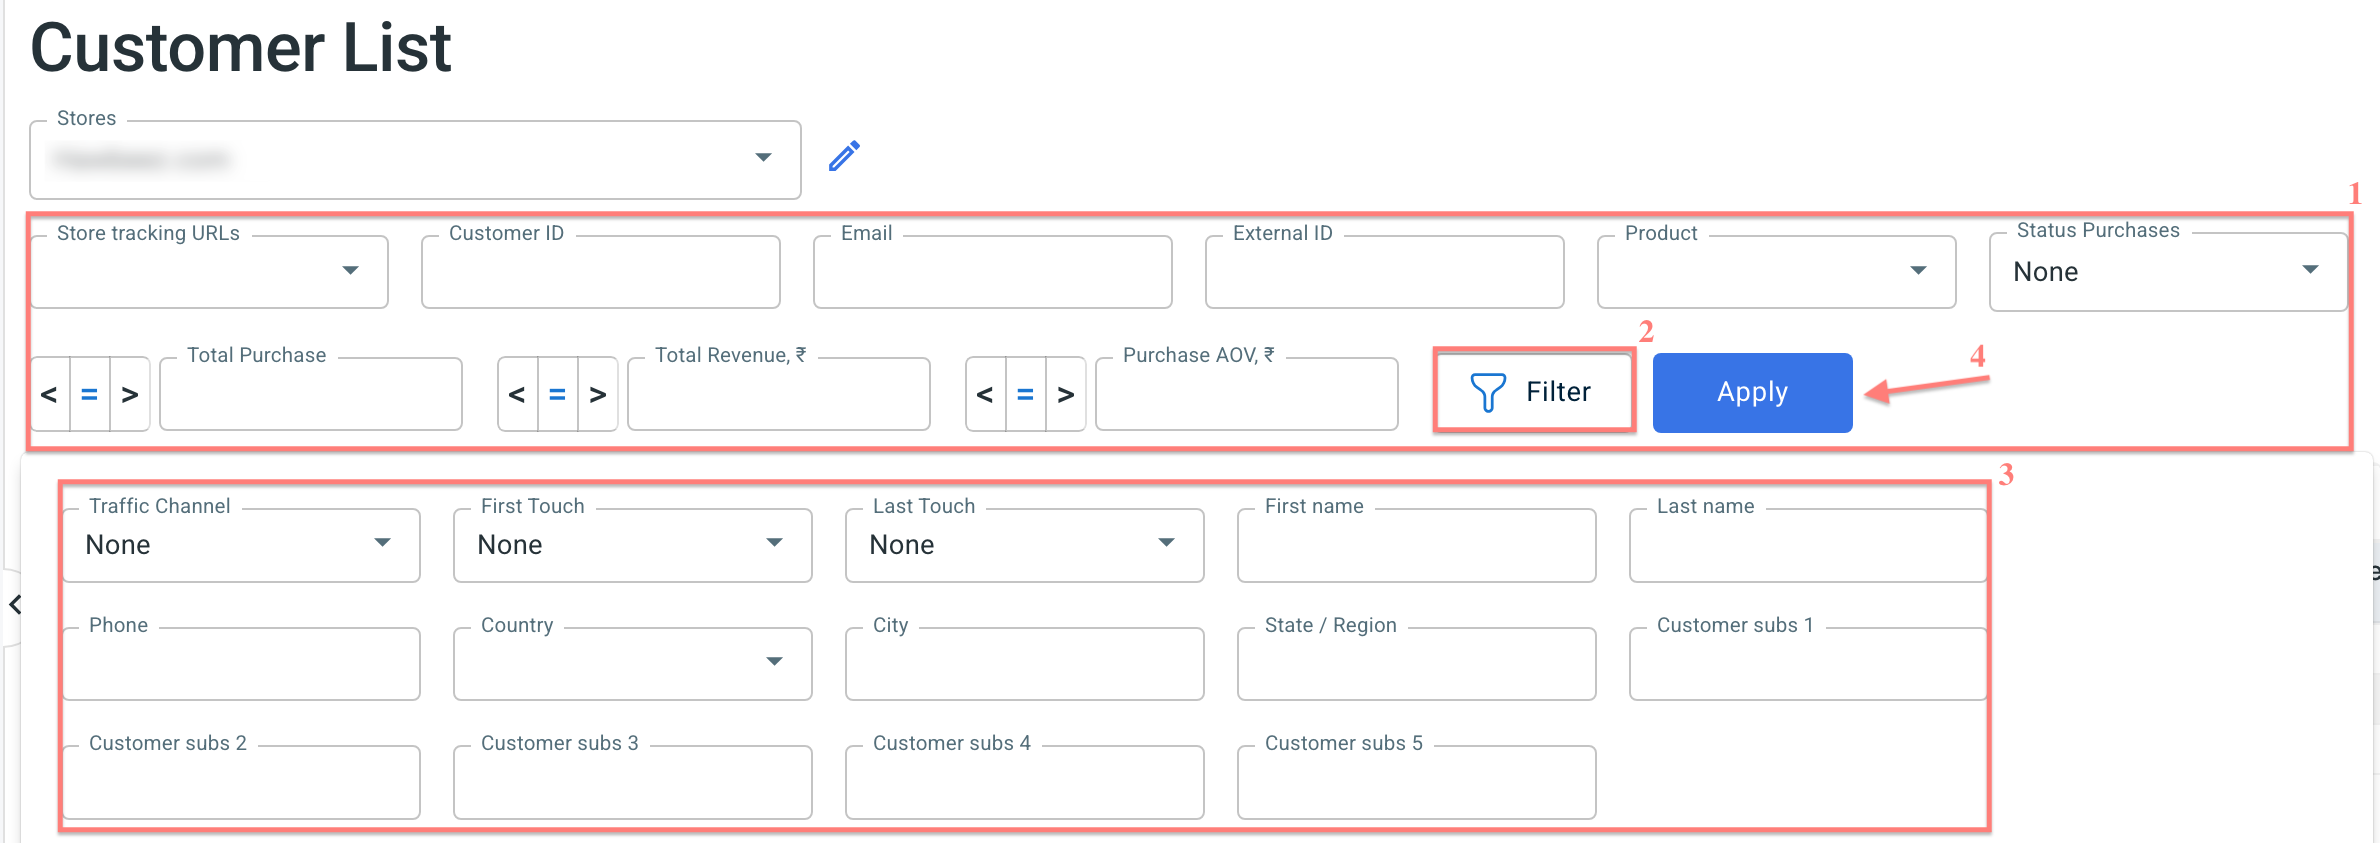The image size is (2380, 843).
Task: Select equals operator for Purchase AOV
Action: (1025, 395)
